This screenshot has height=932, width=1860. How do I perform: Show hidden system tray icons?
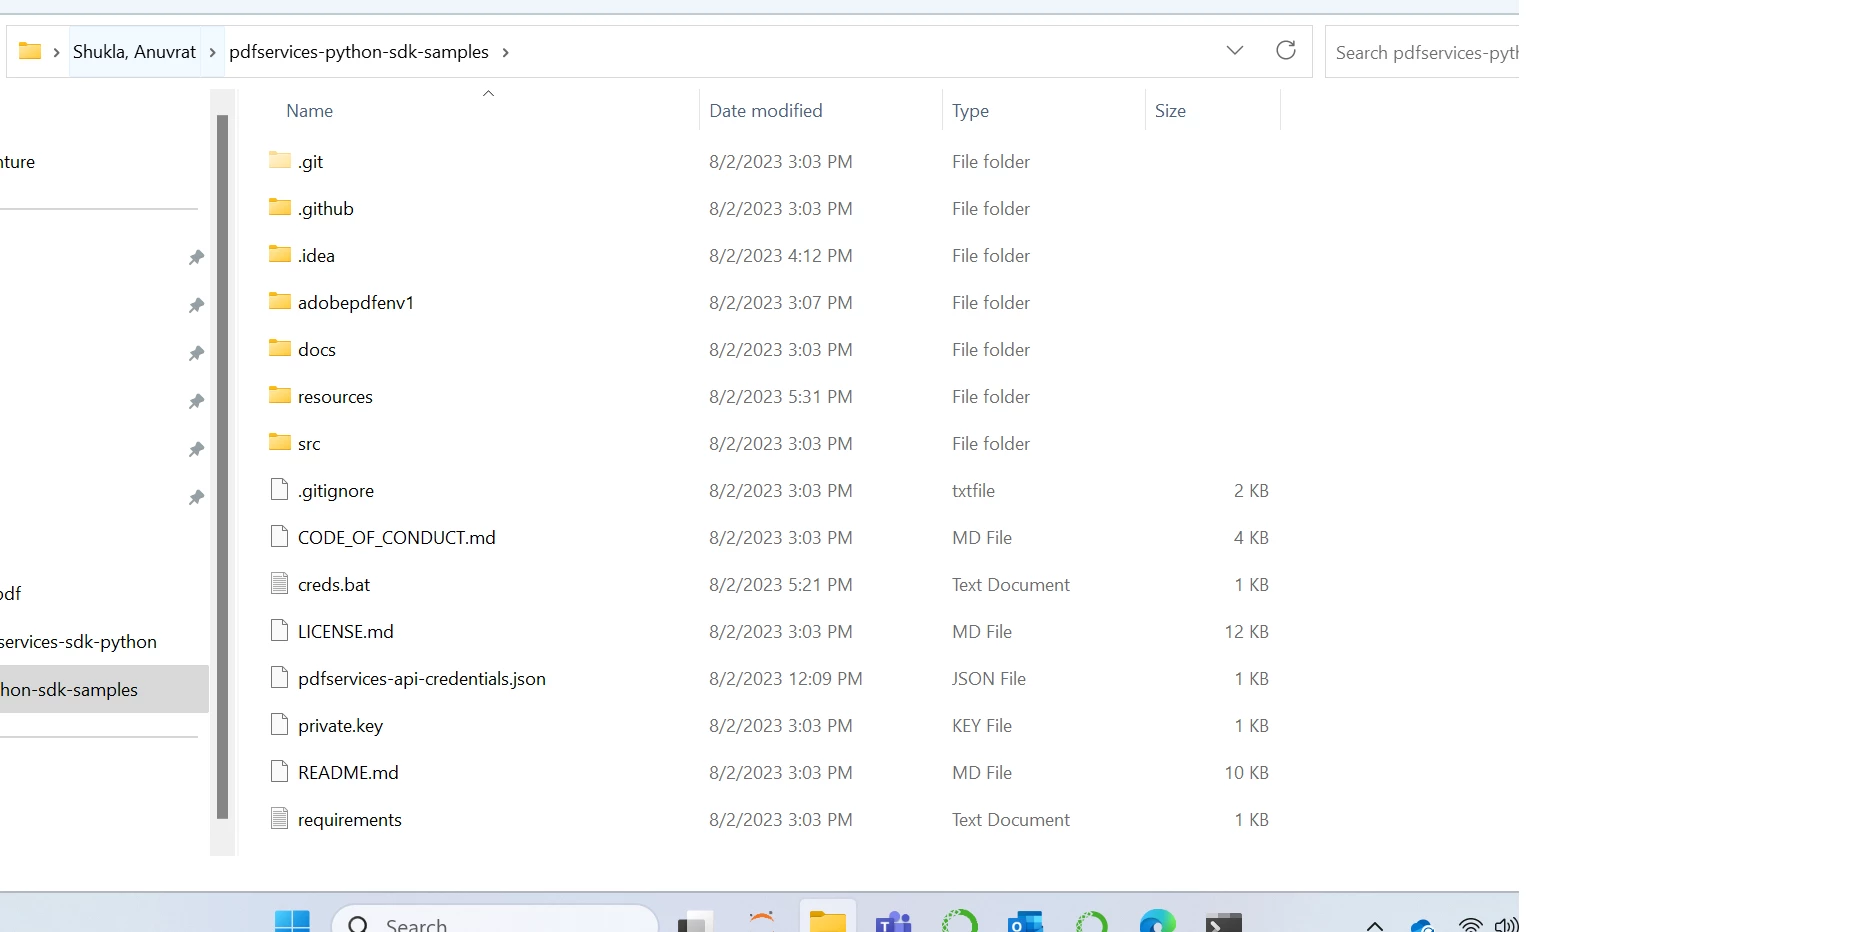coord(1375,925)
